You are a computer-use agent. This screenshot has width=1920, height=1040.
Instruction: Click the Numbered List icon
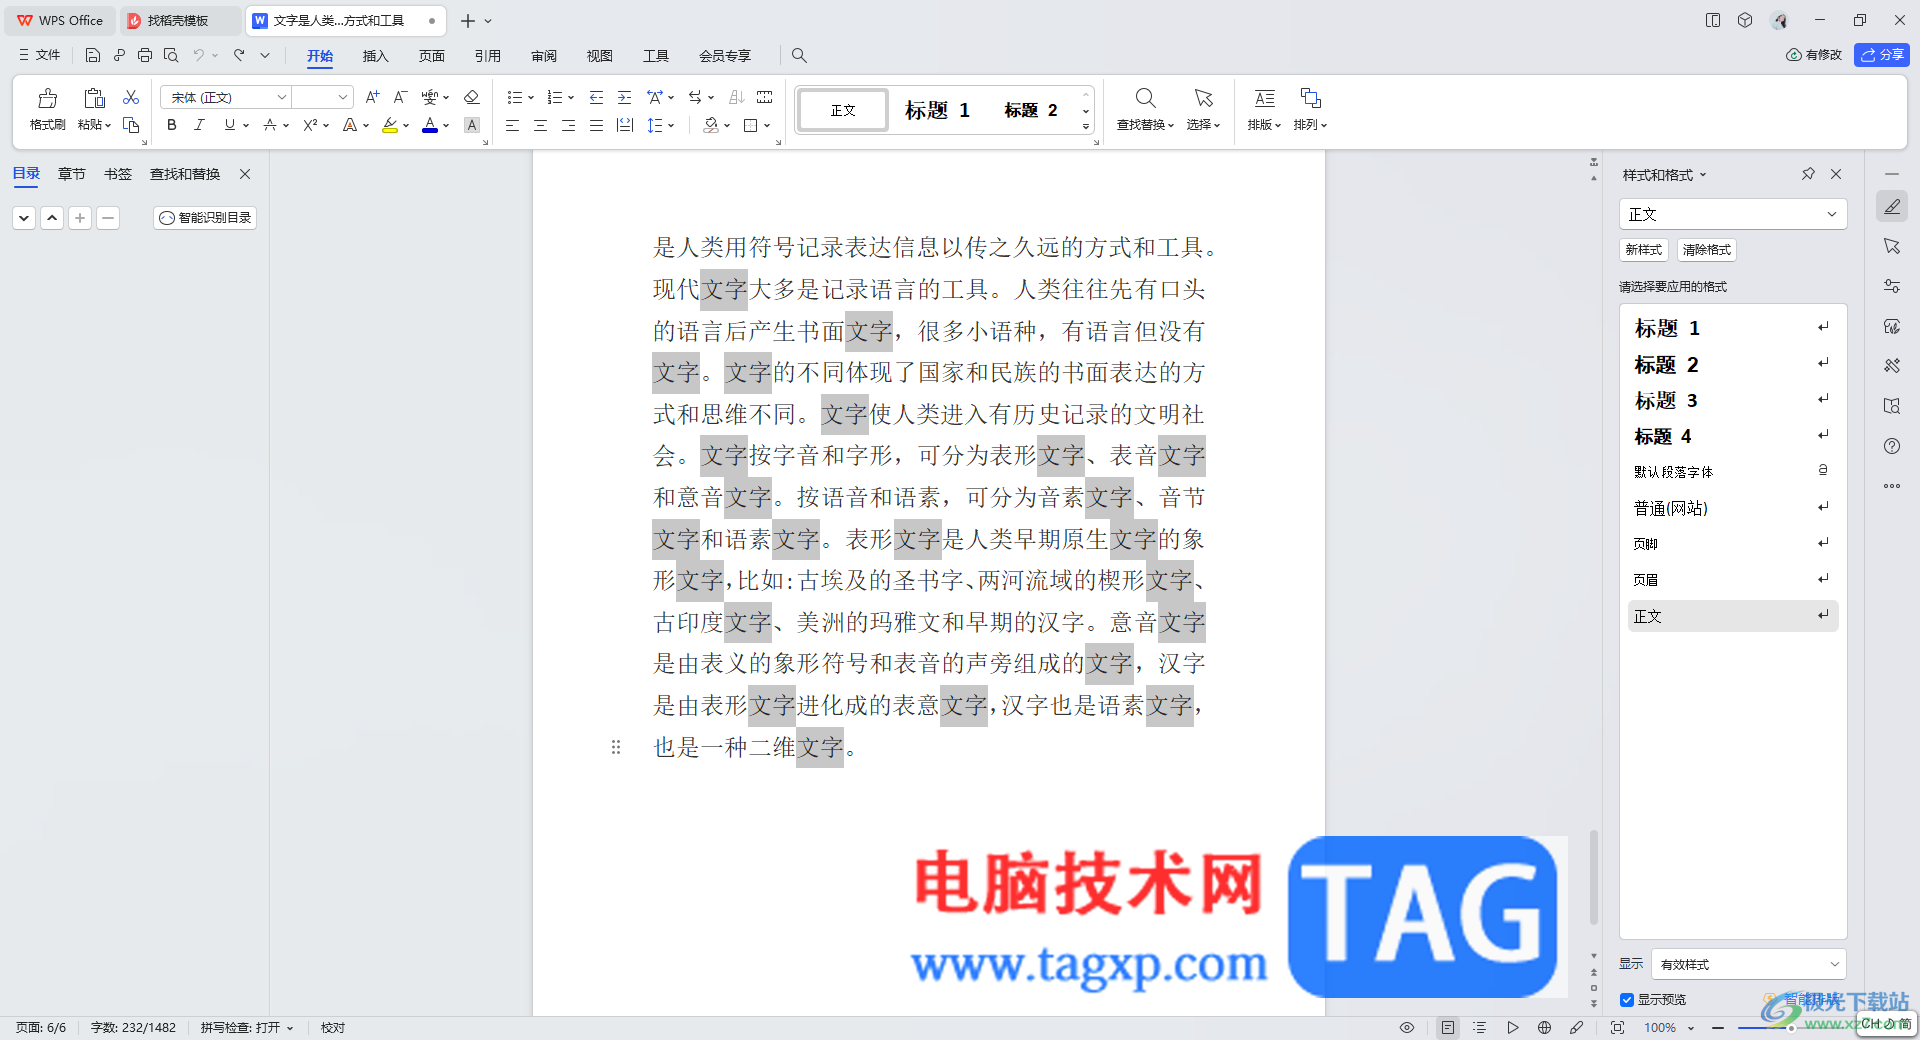(x=554, y=97)
